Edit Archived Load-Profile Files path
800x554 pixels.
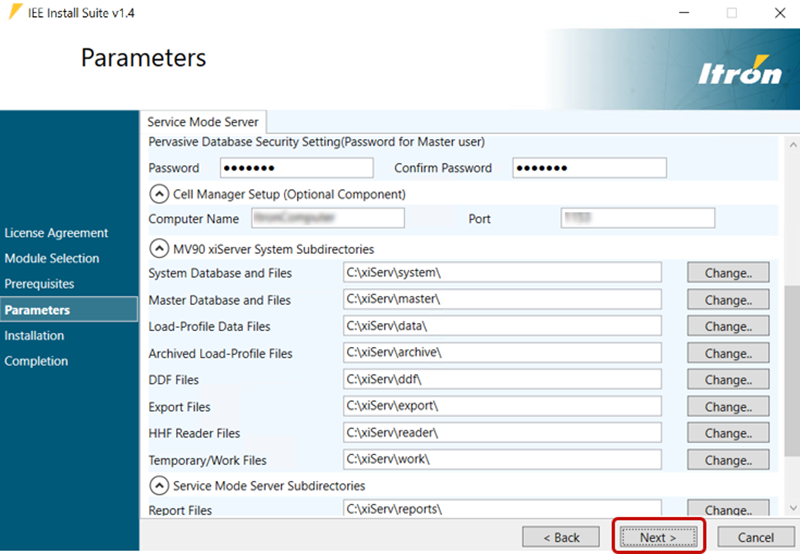502,352
